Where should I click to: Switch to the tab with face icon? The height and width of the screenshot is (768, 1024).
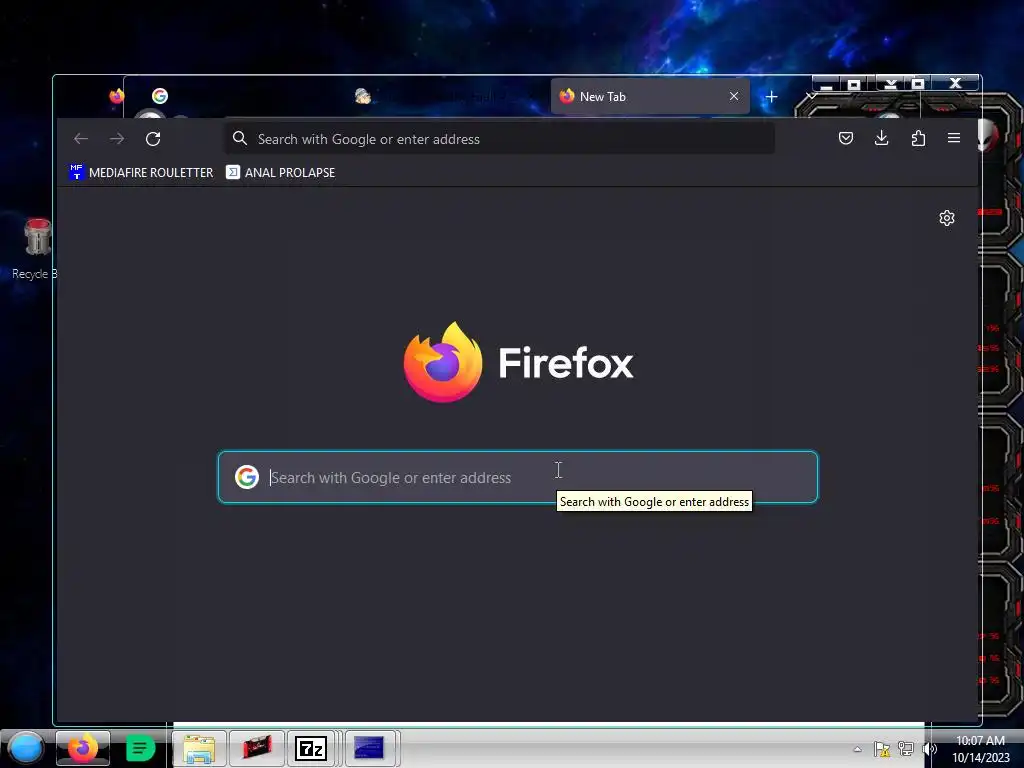363,97
